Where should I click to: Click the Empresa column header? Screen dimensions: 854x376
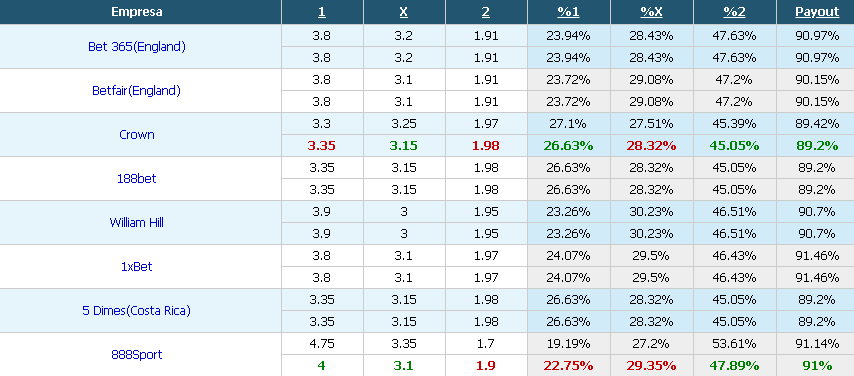click(x=137, y=12)
